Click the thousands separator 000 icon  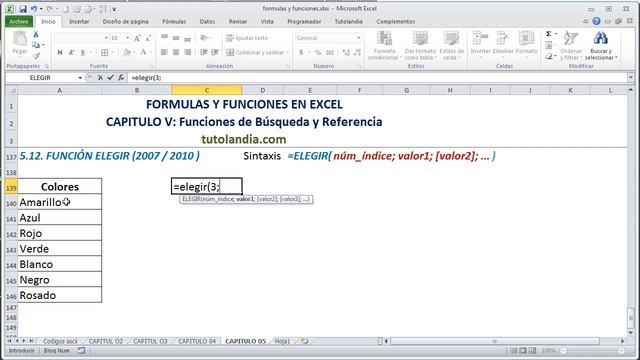point(330,52)
